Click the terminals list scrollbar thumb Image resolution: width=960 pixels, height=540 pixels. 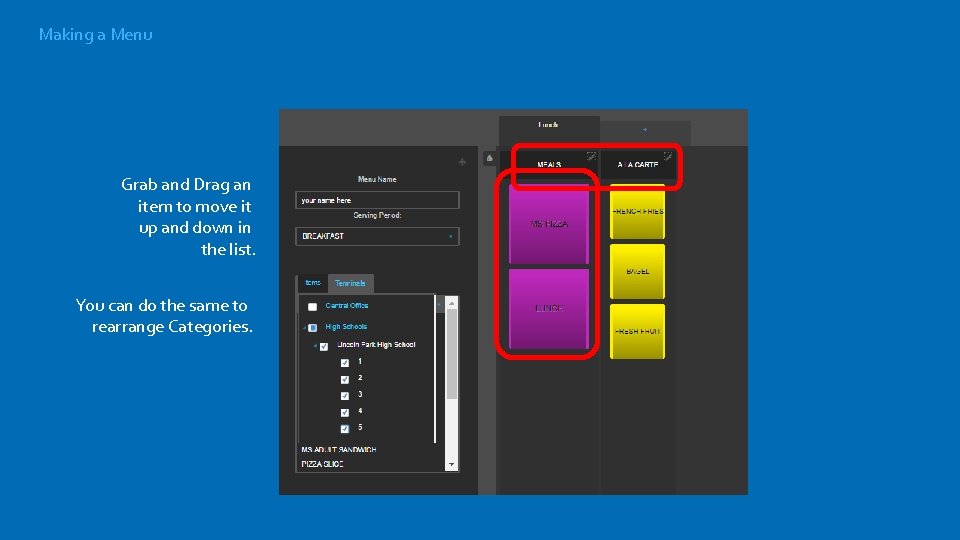pos(452,354)
